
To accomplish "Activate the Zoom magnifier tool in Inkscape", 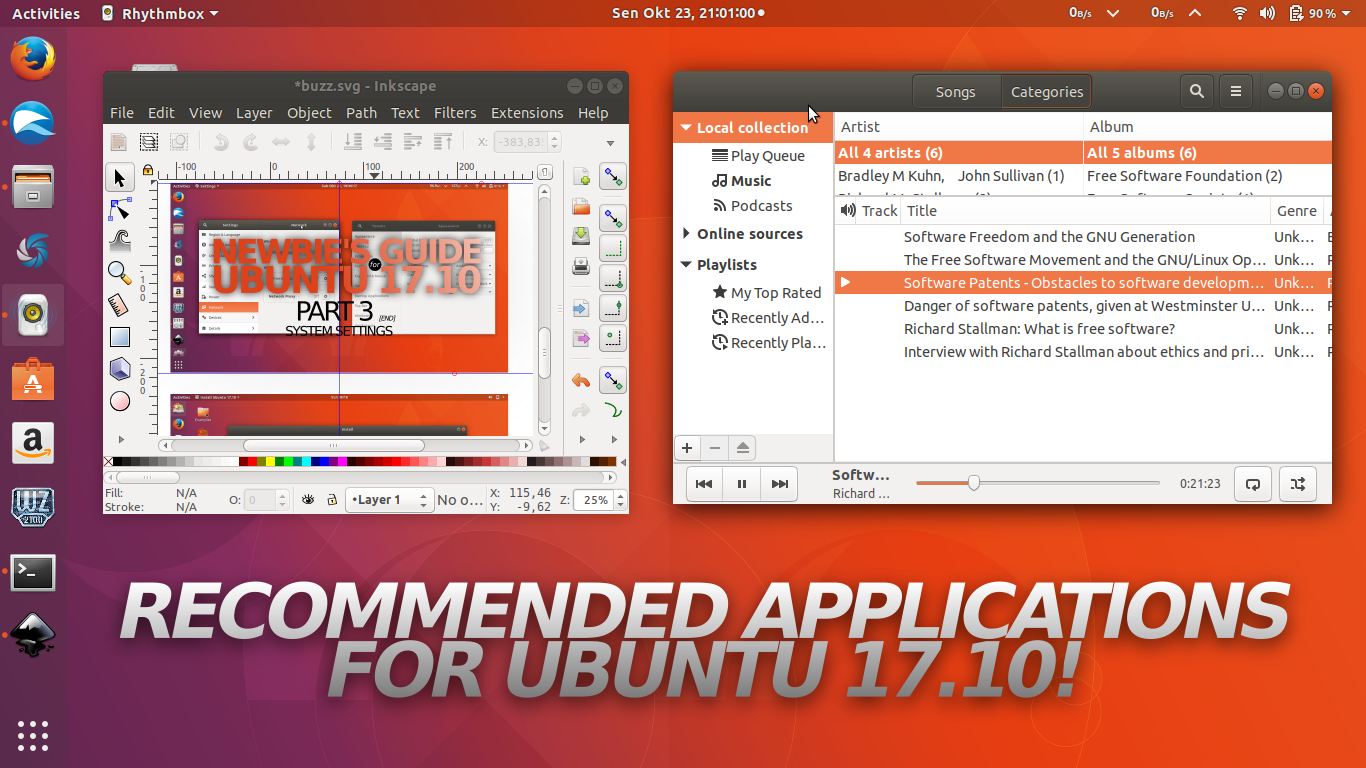I will click(x=120, y=273).
